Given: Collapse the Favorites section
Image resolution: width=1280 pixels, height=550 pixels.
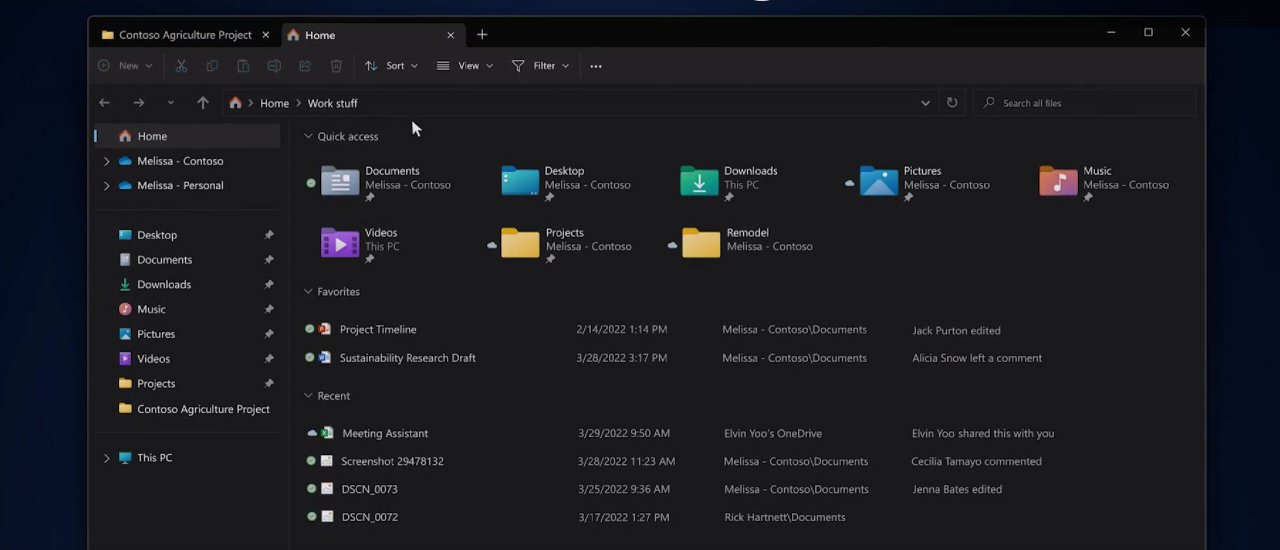Looking at the screenshot, I should (x=308, y=291).
